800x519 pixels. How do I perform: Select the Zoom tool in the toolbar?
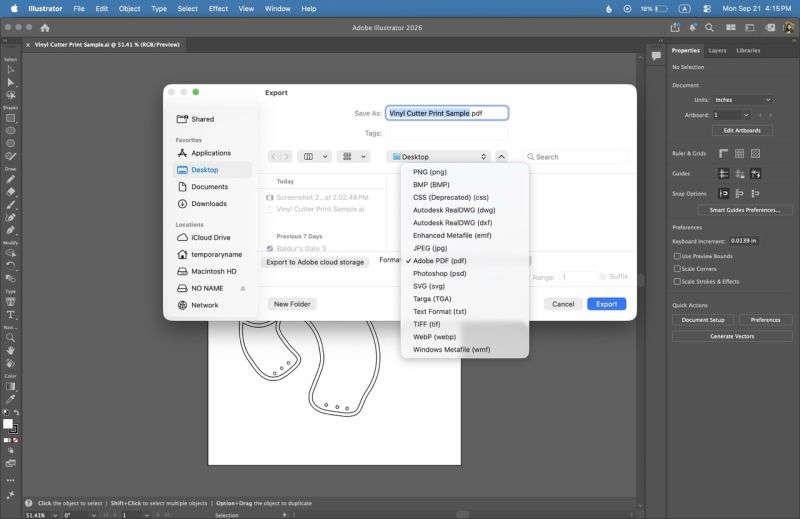coord(10,338)
